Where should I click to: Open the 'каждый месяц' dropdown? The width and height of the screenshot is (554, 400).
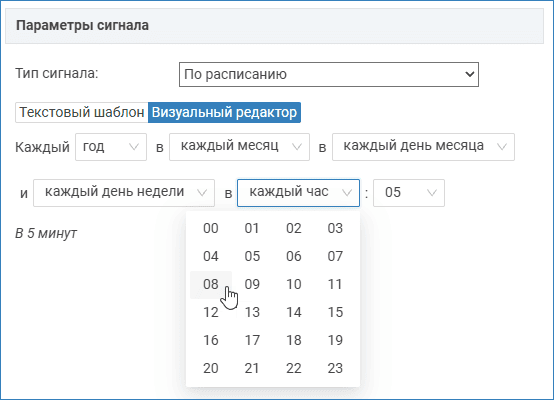[x=240, y=147]
